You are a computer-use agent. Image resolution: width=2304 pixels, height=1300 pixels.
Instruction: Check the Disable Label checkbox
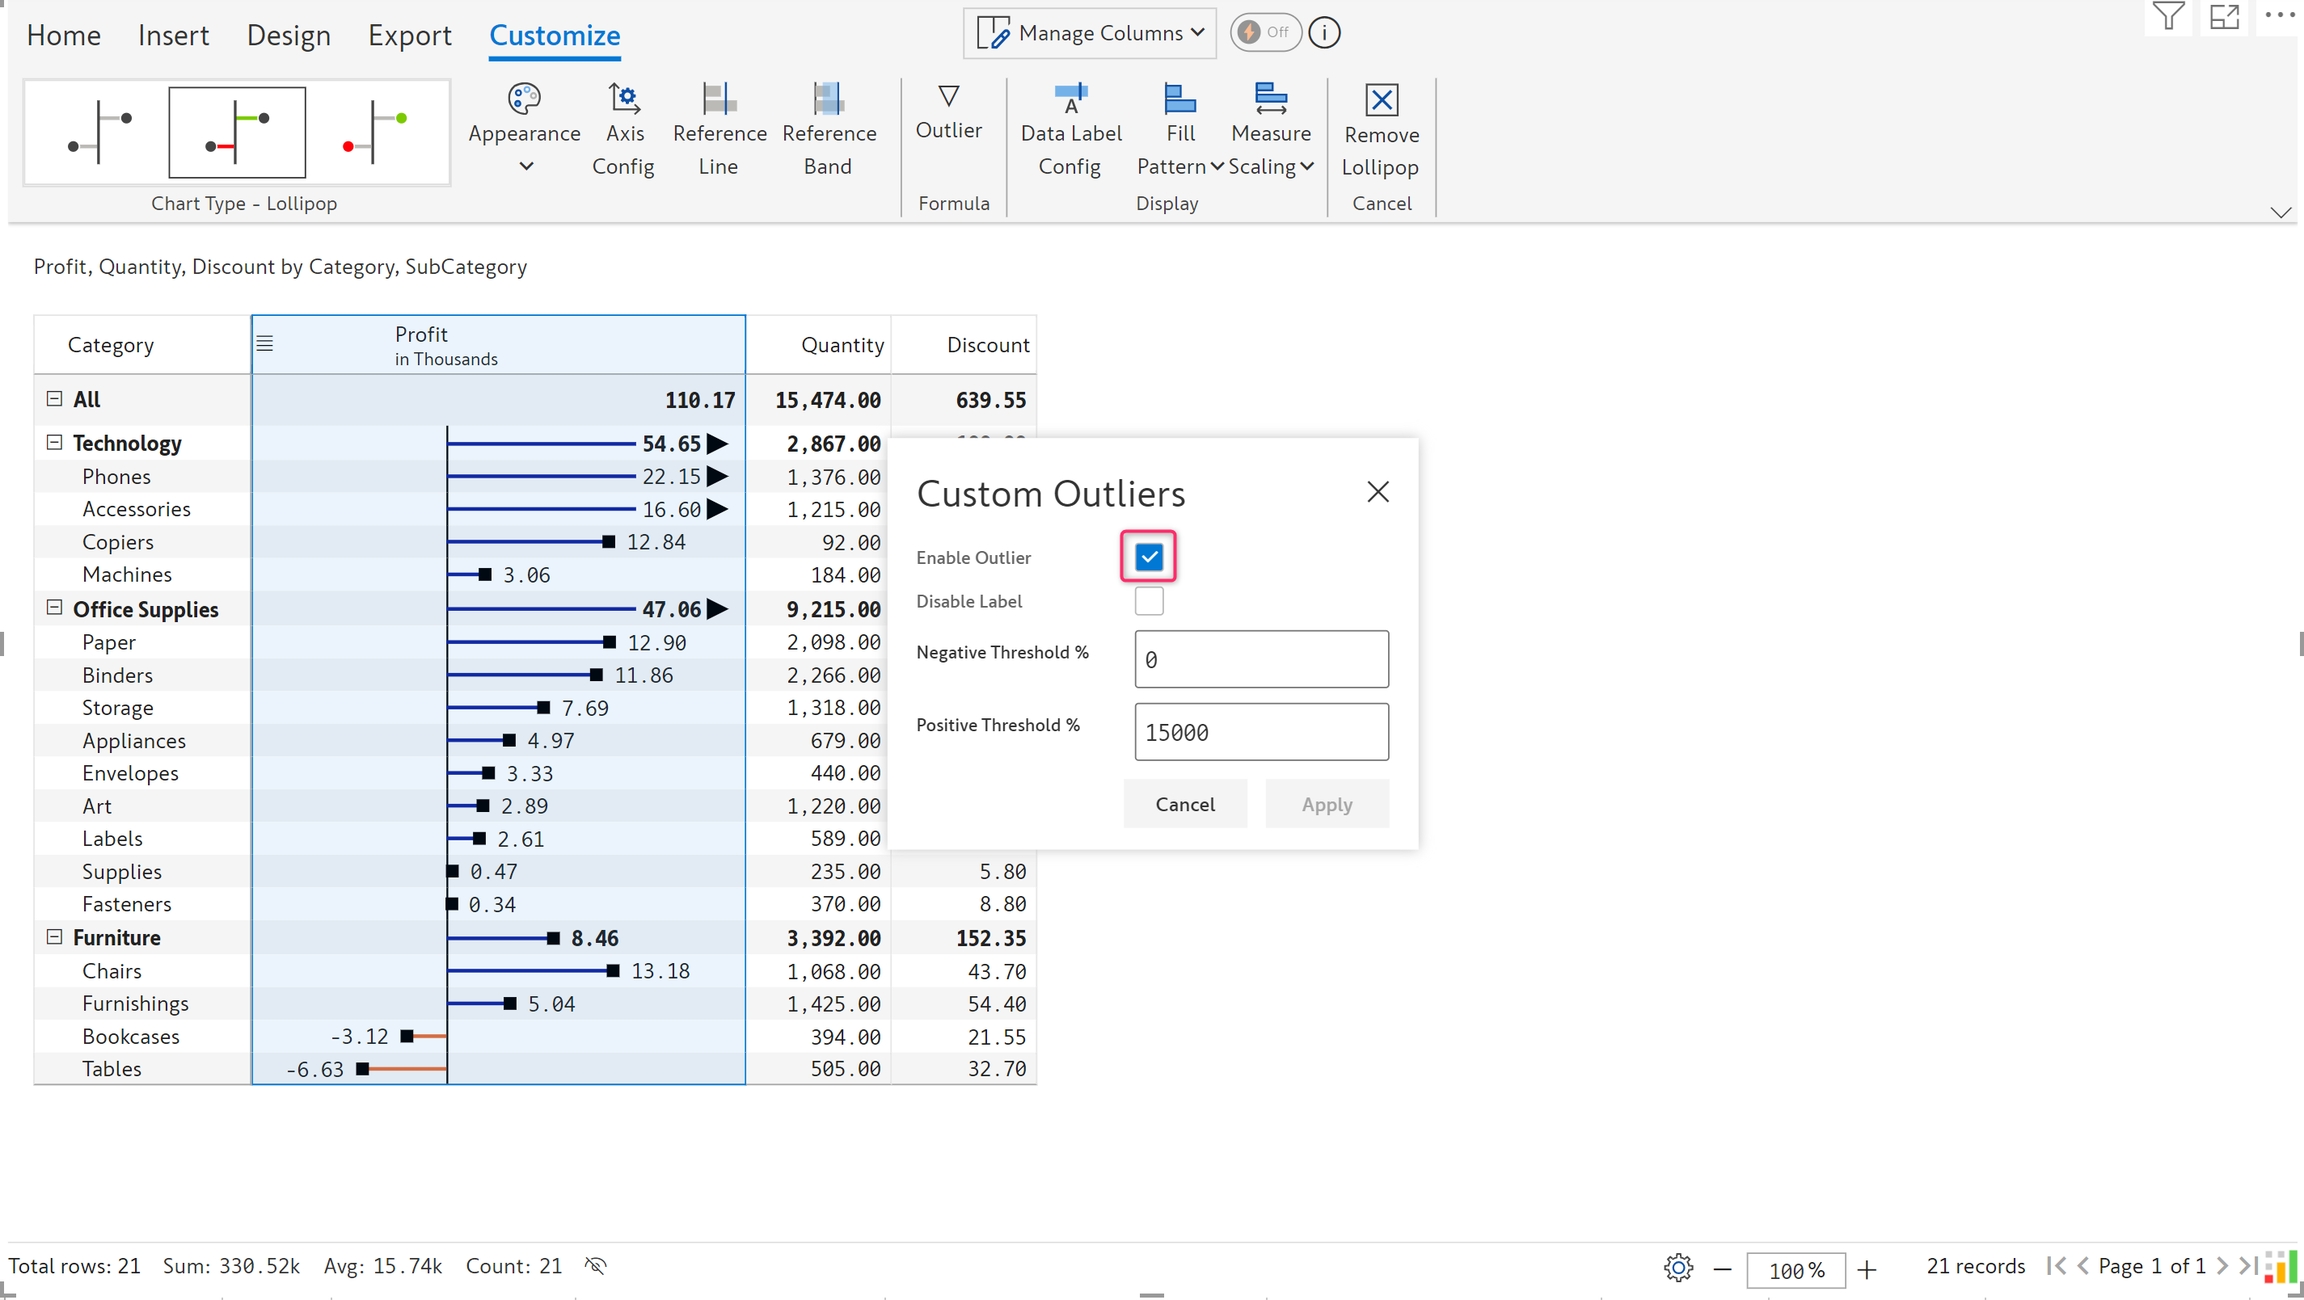click(x=1149, y=601)
